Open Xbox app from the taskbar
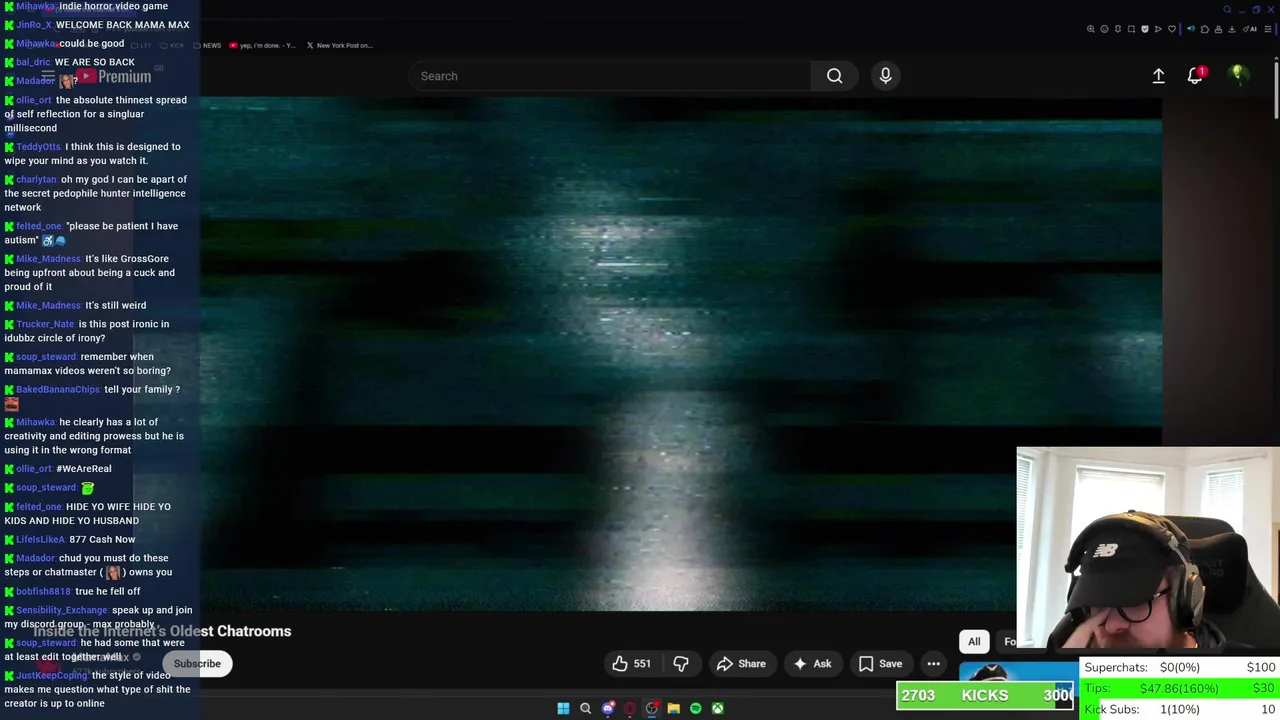Viewport: 1280px width, 720px height. tap(718, 708)
